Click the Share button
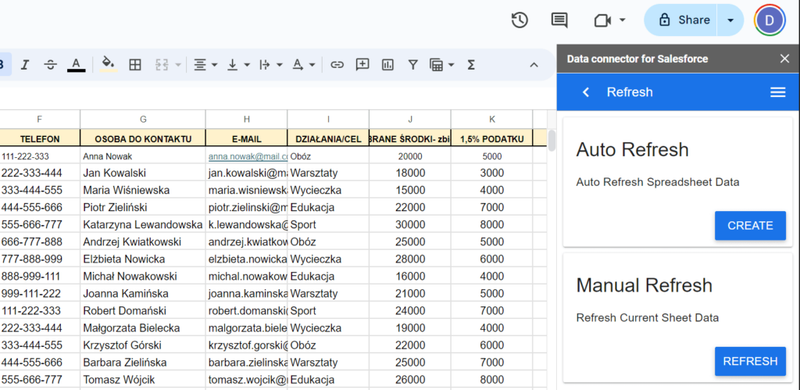 point(681,20)
